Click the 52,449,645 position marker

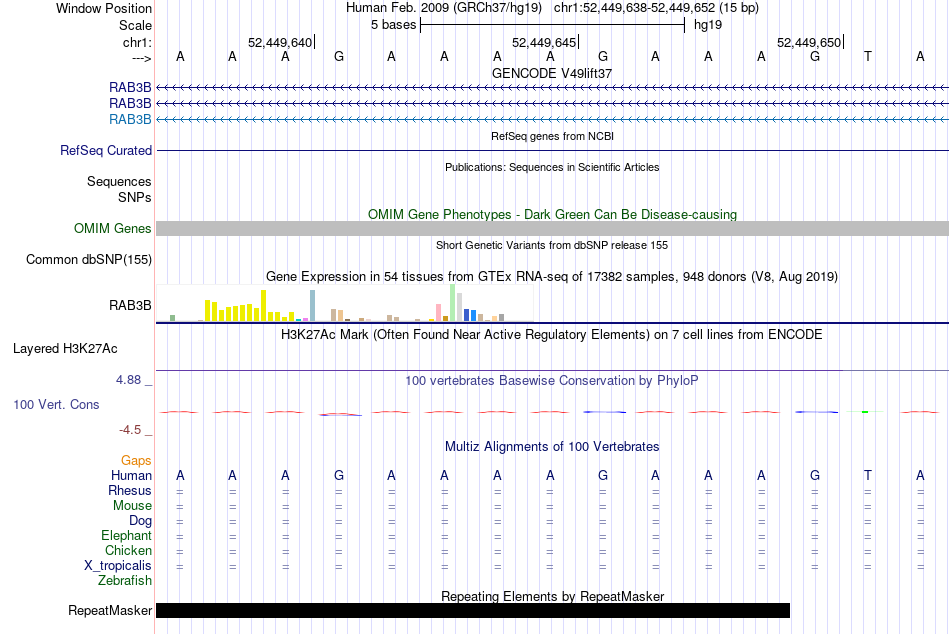tap(544, 42)
